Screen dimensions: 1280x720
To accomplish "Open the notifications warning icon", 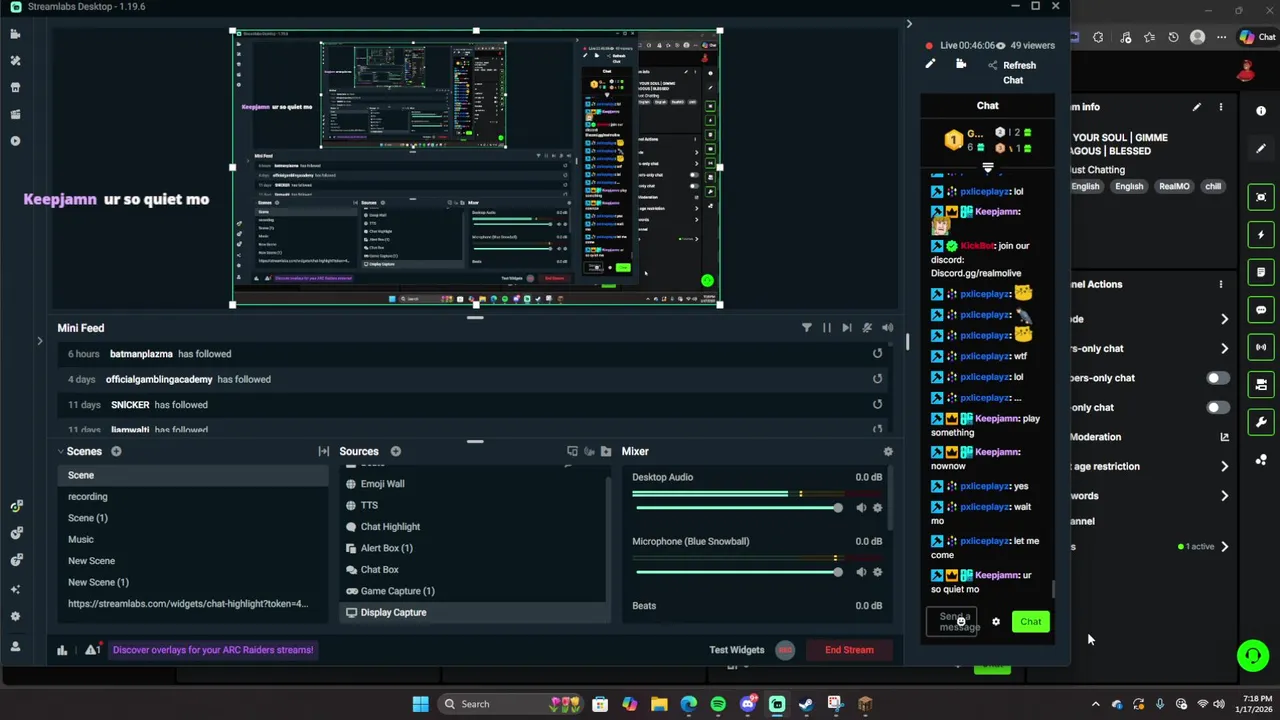I will pyautogui.click(x=92, y=650).
